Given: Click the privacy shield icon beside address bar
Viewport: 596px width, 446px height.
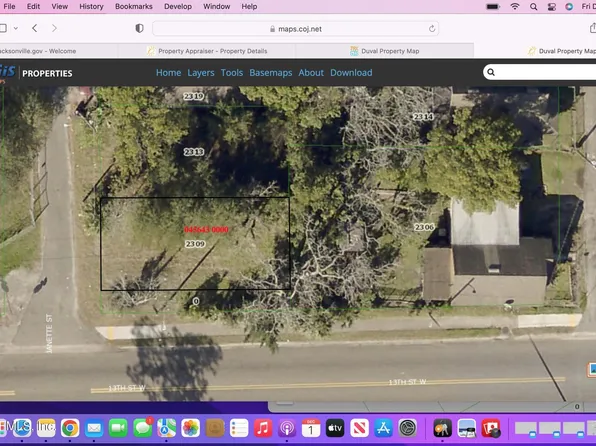Looking at the screenshot, I should tap(139, 29).
